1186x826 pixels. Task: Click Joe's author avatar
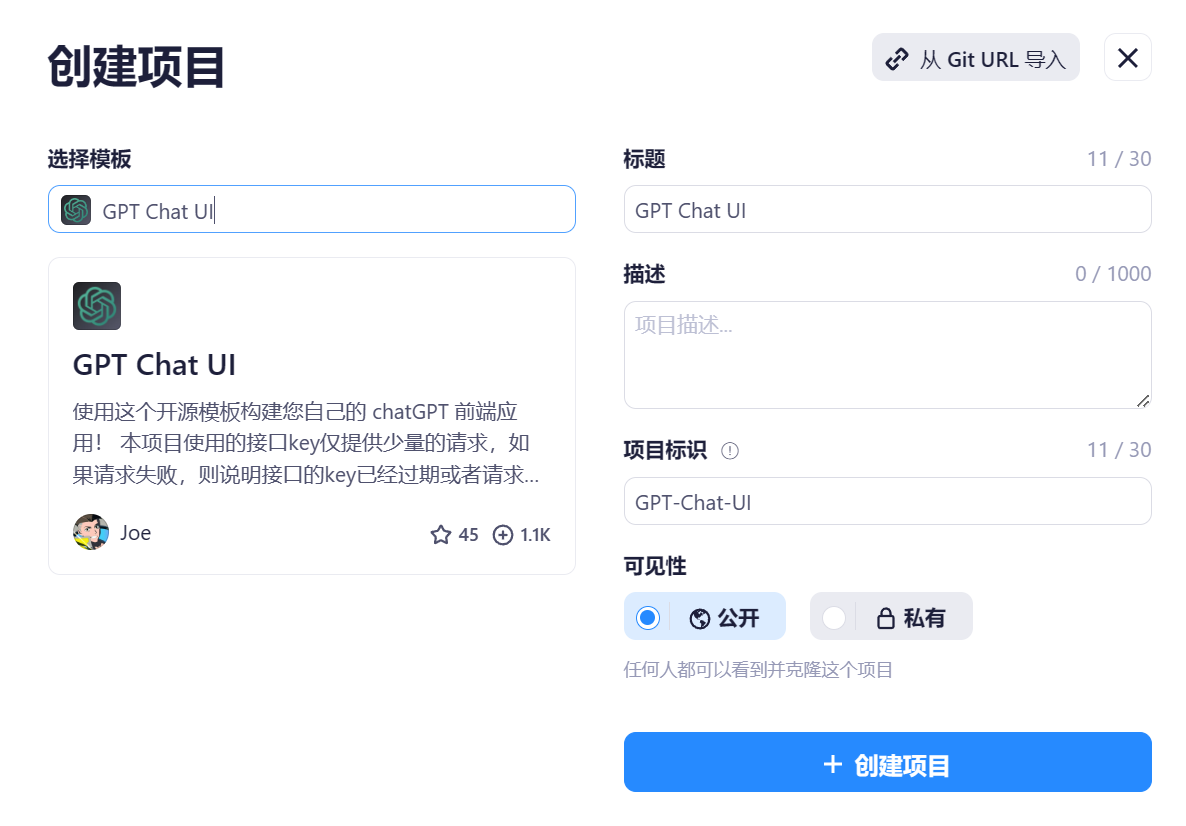coord(91,533)
